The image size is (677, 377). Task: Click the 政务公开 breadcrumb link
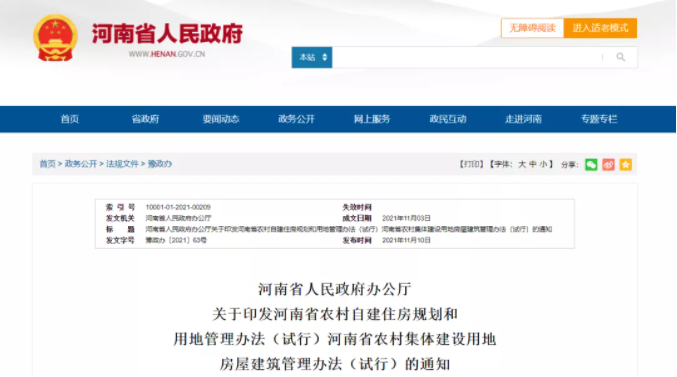(x=81, y=164)
